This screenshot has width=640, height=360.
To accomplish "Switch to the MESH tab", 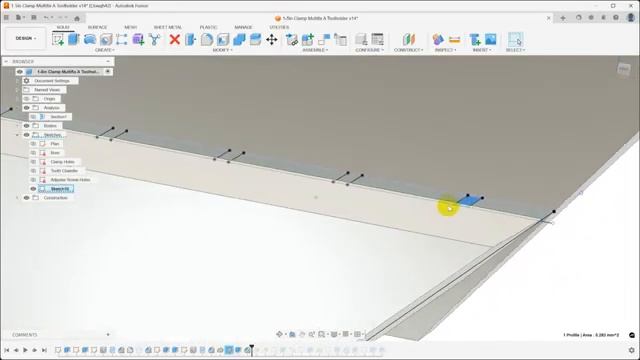I will (131, 27).
